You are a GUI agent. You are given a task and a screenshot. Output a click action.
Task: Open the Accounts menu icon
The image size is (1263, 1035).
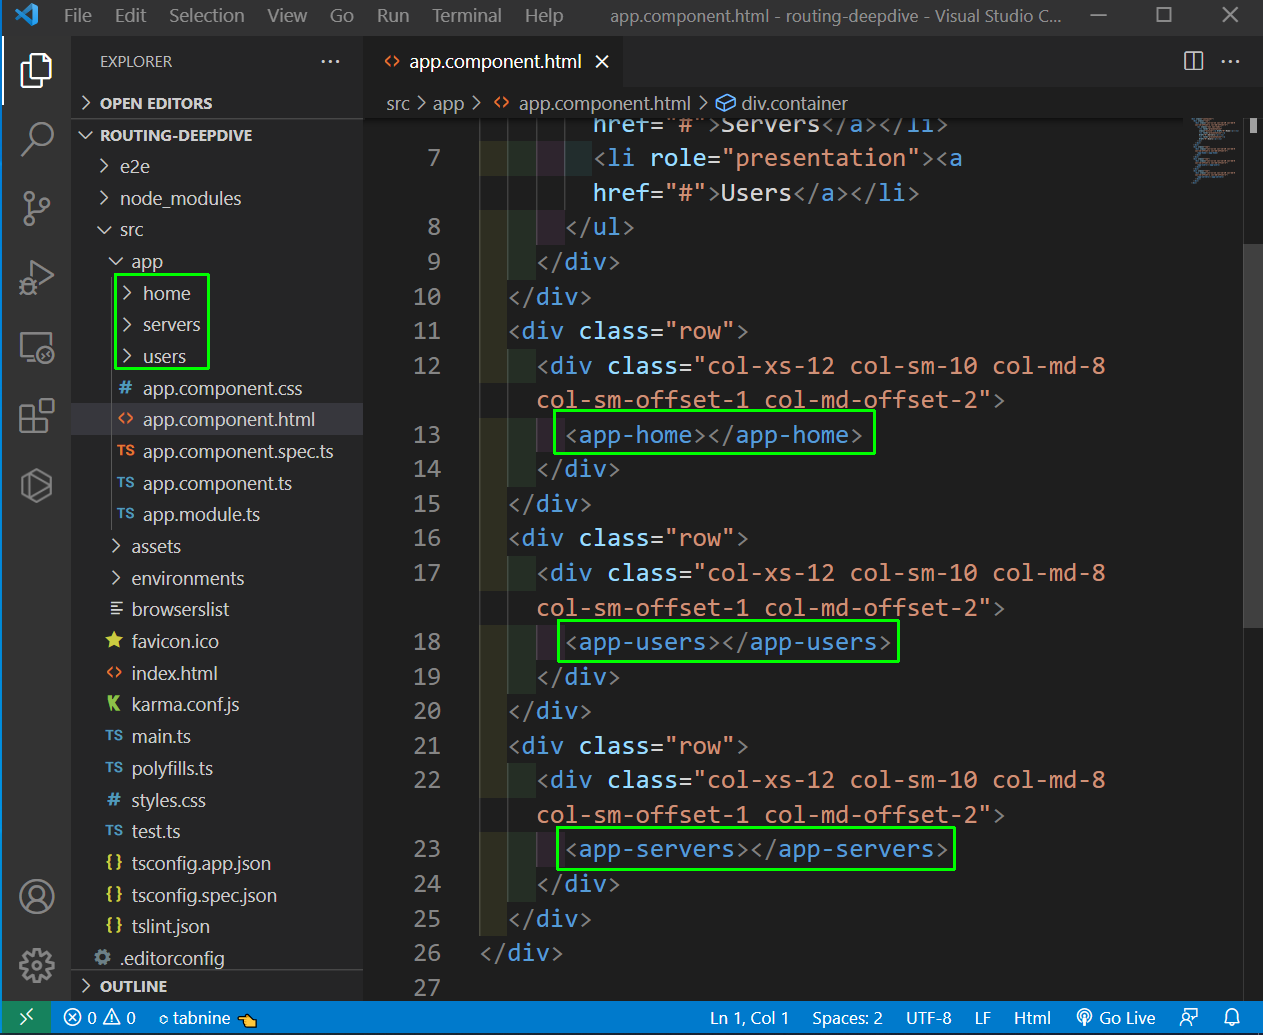tap(36, 897)
